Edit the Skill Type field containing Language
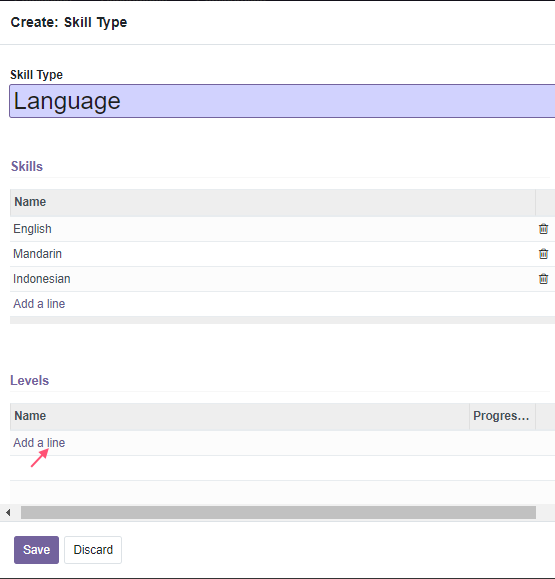This screenshot has height=579, width=555. point(282,101)
